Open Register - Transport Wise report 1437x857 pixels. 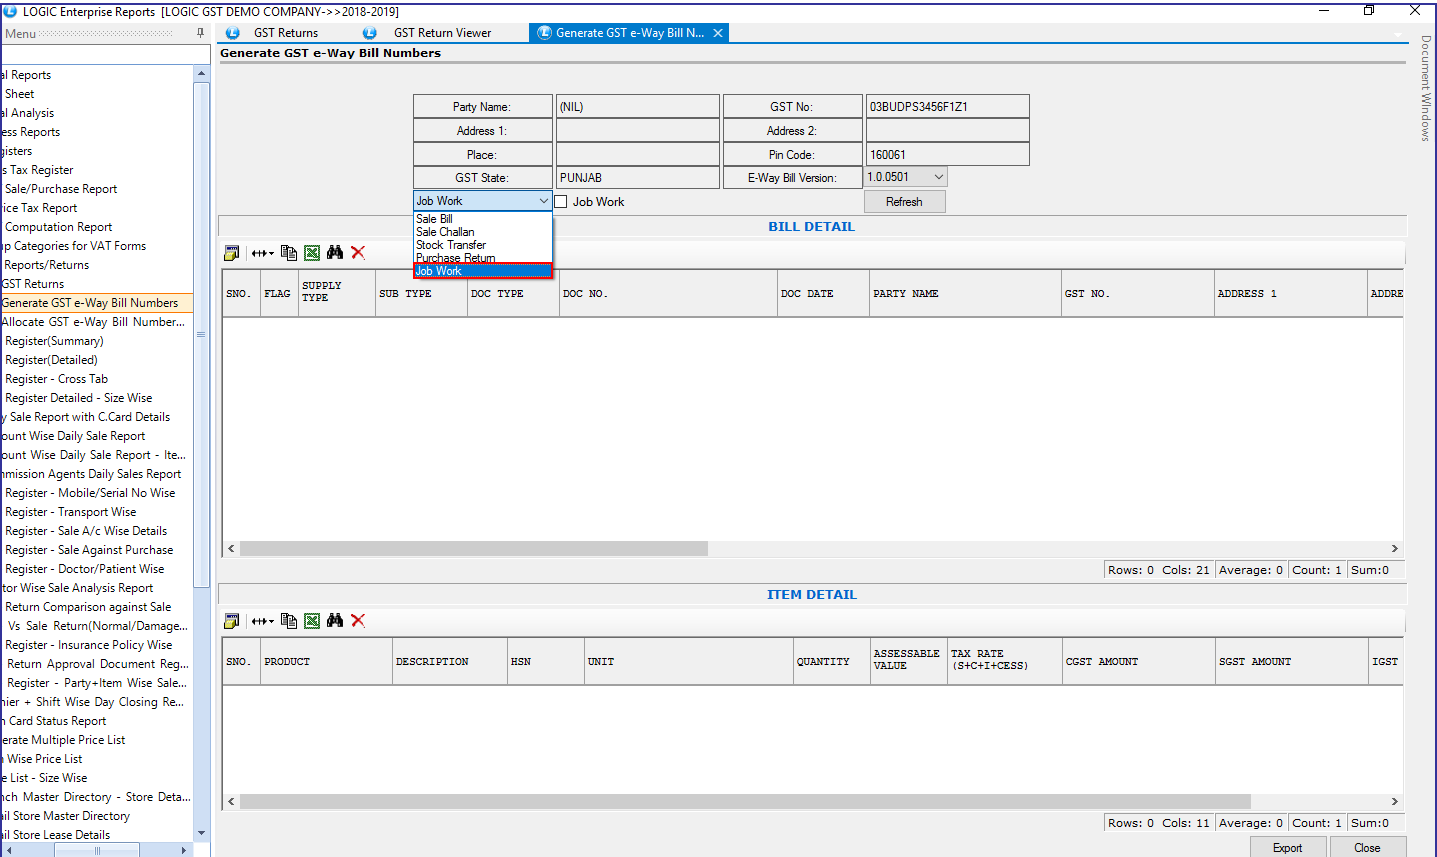tap(70, 512)
